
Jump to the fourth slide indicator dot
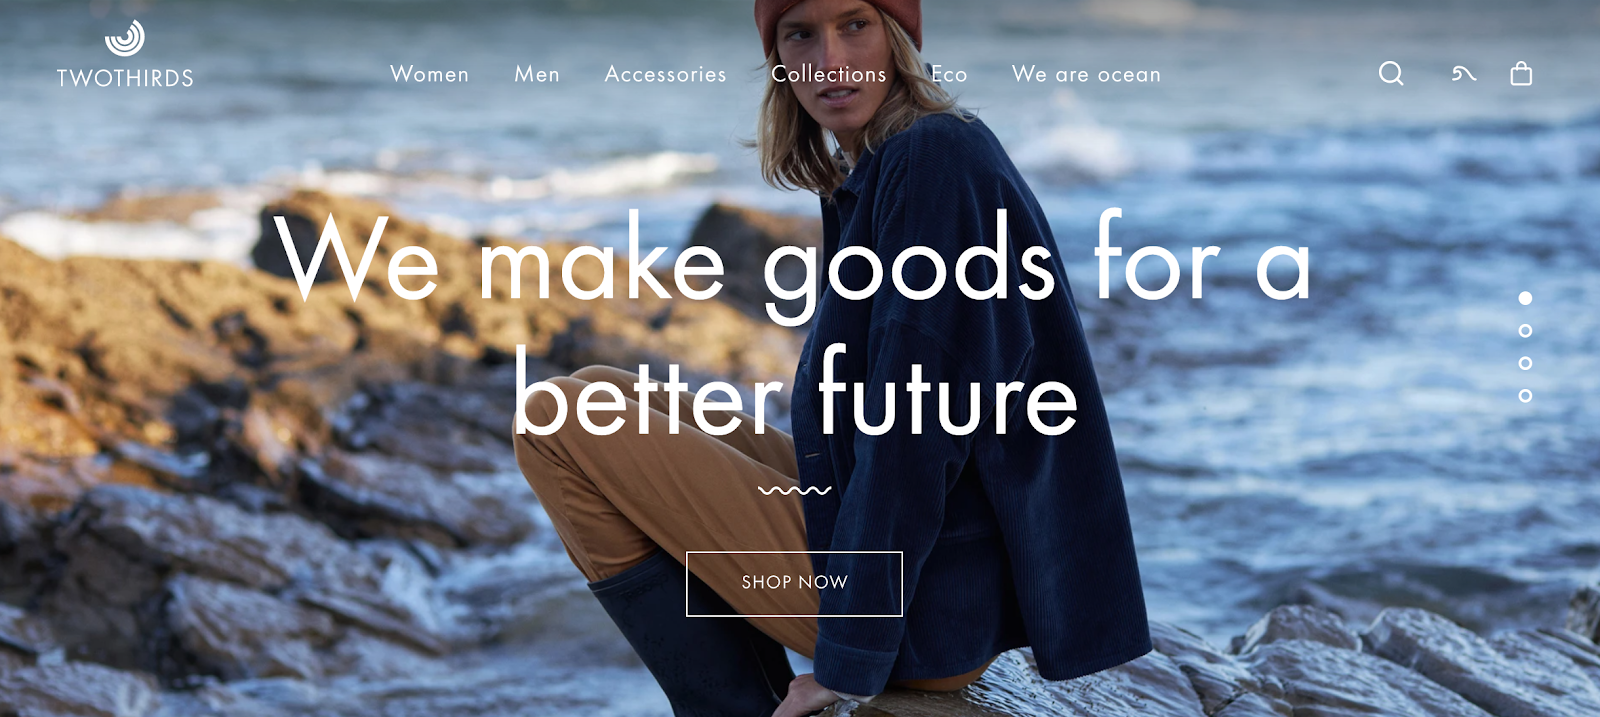[x=1525, y=396]
